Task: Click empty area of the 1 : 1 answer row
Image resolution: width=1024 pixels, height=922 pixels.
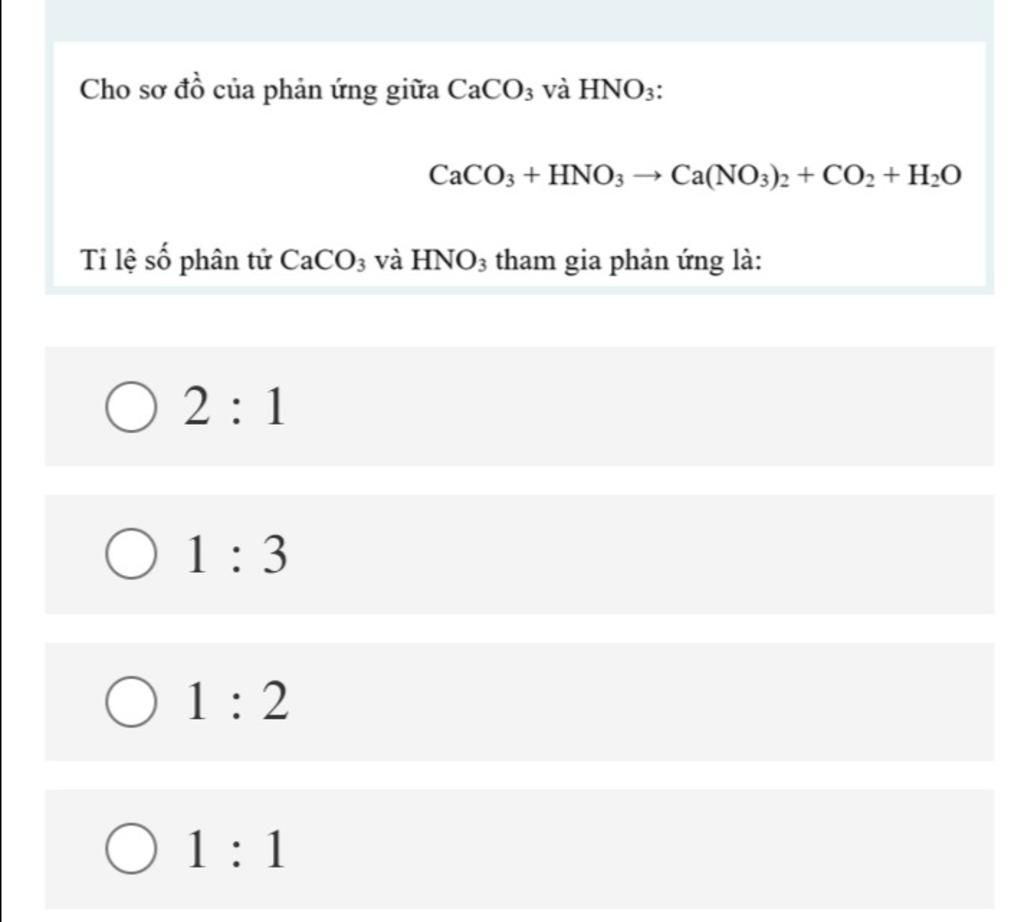Action: point(640,849)
